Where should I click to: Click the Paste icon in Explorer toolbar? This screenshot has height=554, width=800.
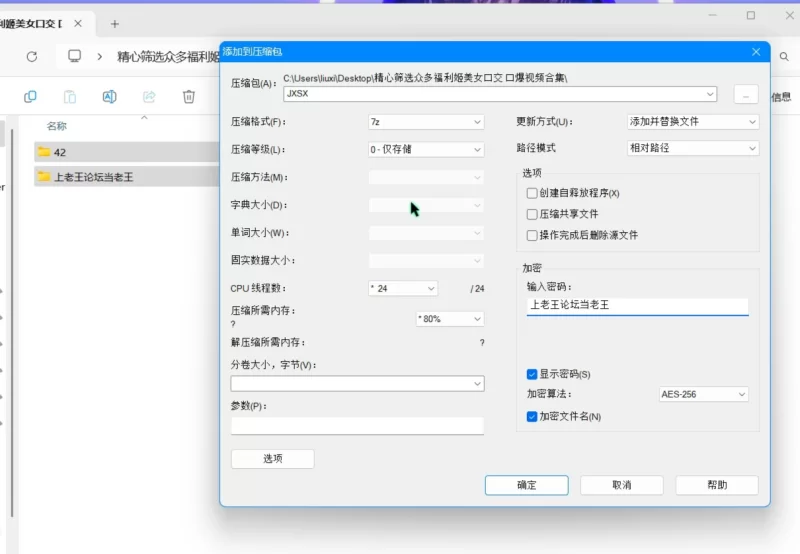coord(70,96)
